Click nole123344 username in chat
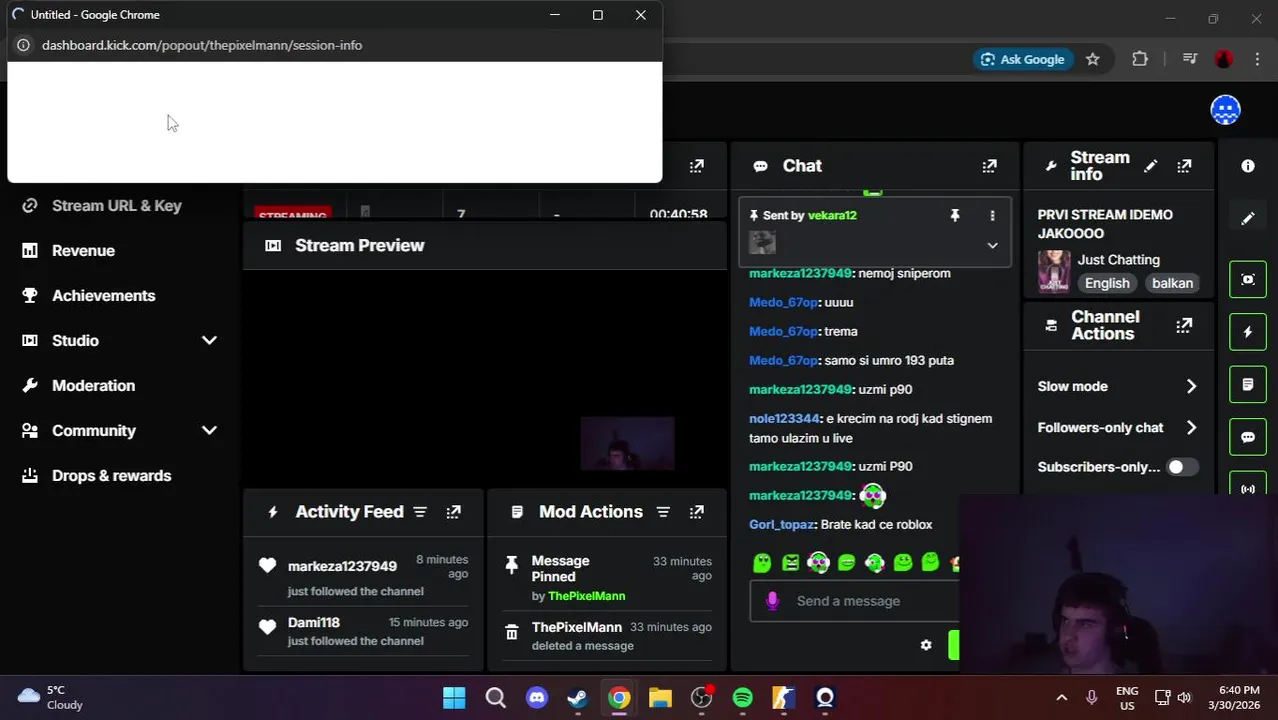Screen dimensions: 1278x720 tap(784, 418)
